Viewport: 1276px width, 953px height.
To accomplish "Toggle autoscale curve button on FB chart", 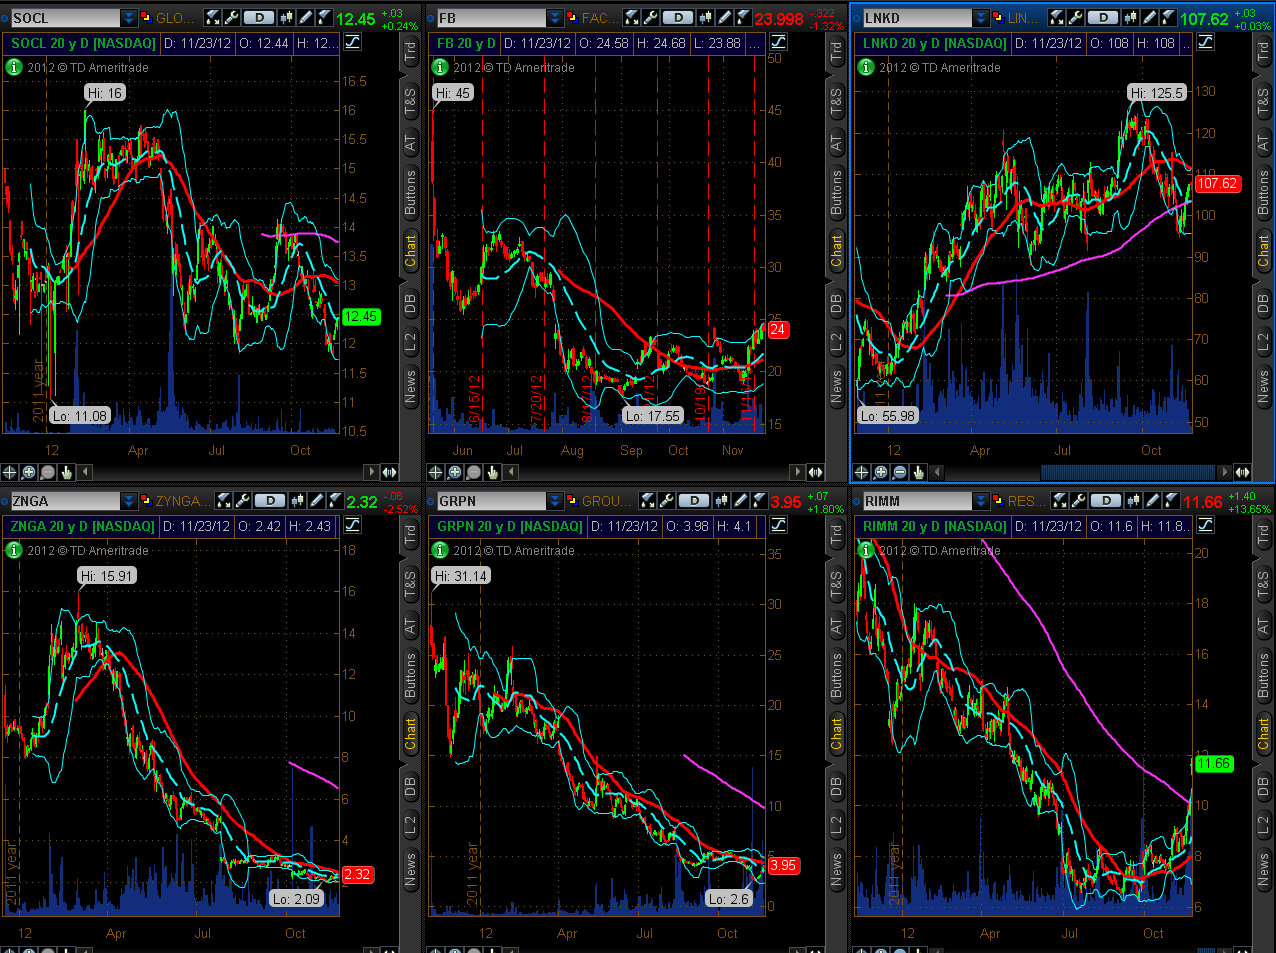I will tap(778, 42).
